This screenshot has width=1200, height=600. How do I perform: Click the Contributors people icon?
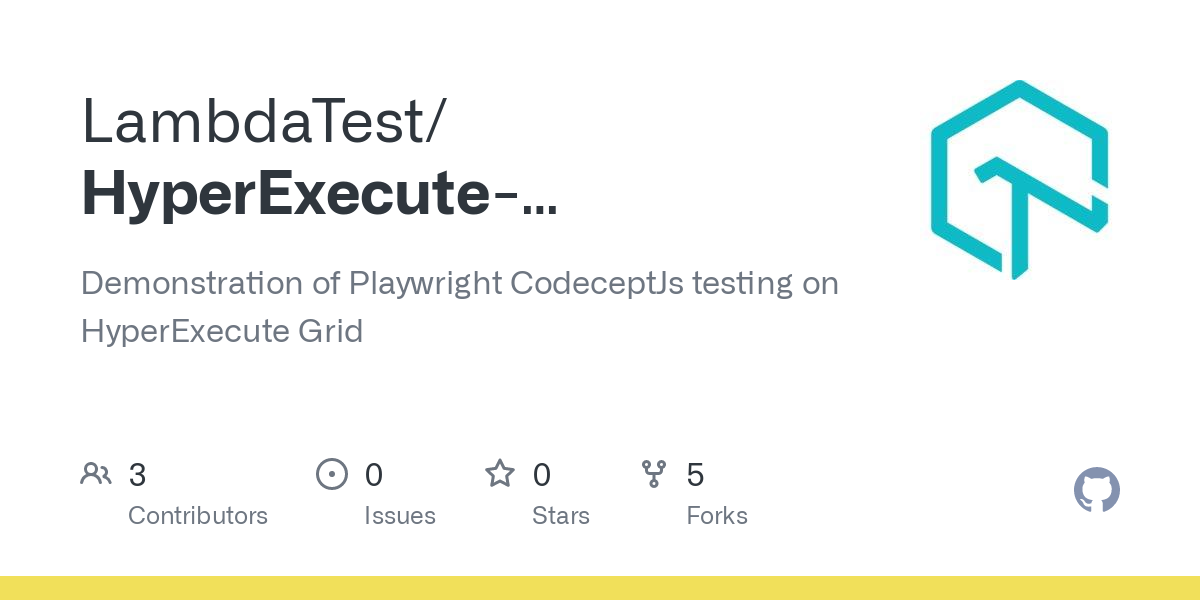(96, 473)
